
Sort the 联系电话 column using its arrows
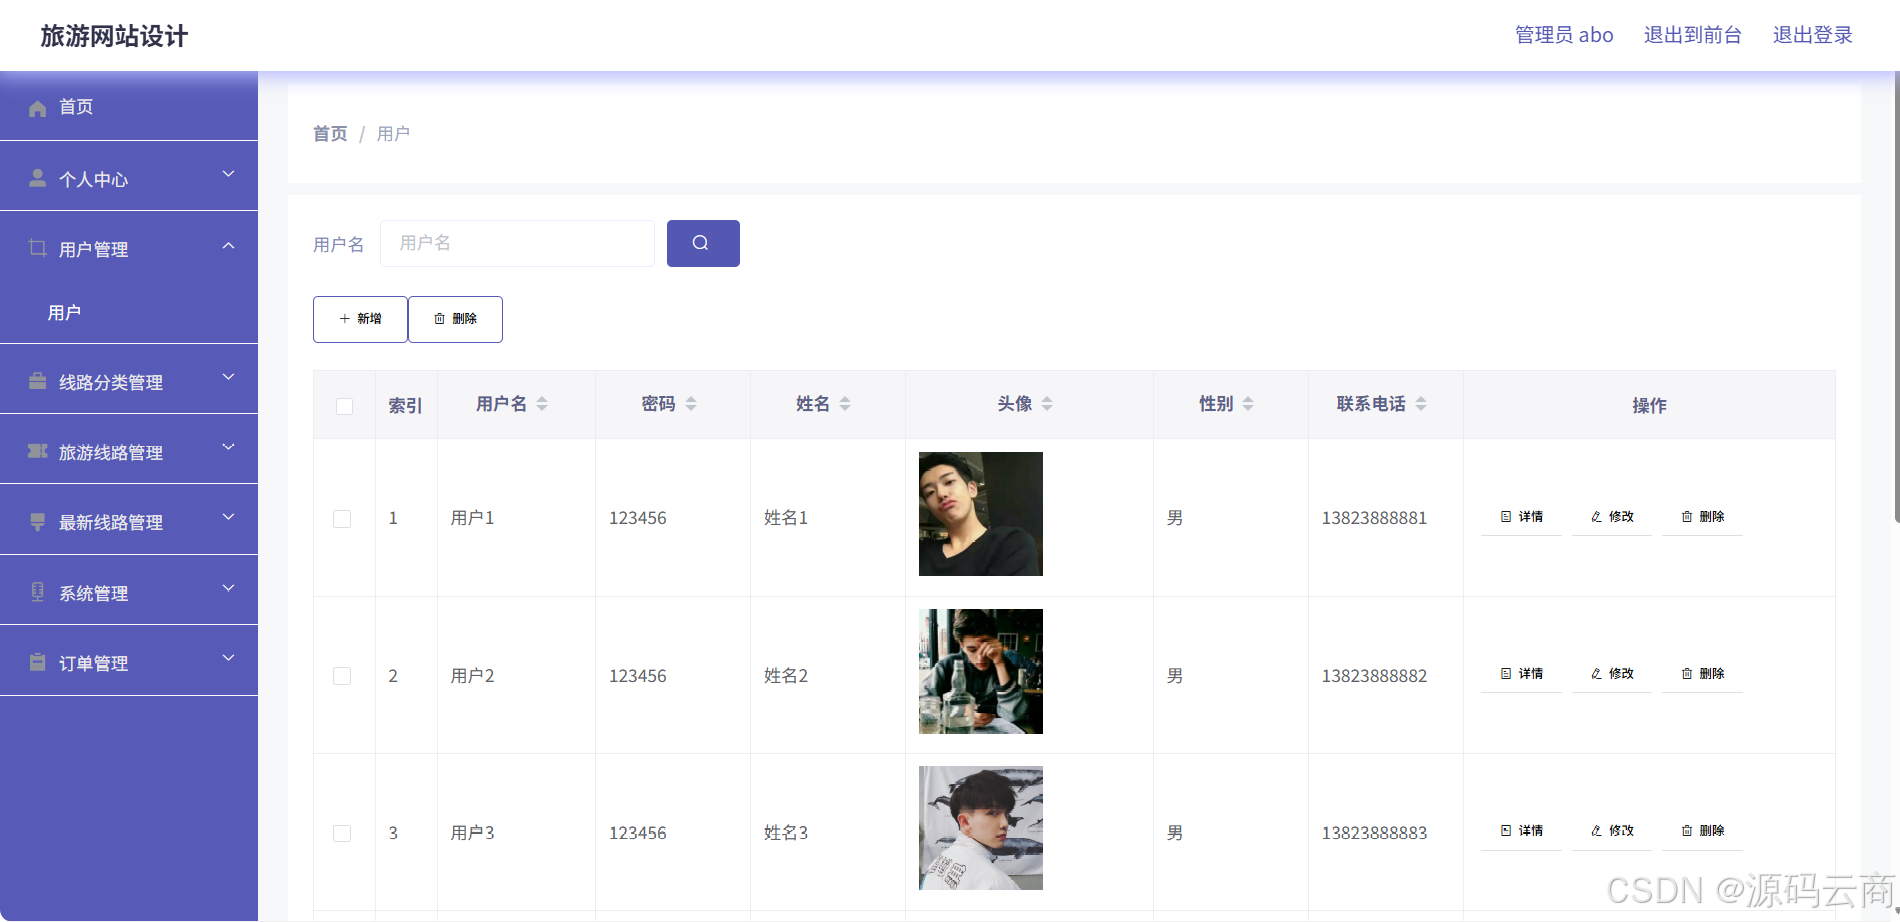(x=1421, y=404)
